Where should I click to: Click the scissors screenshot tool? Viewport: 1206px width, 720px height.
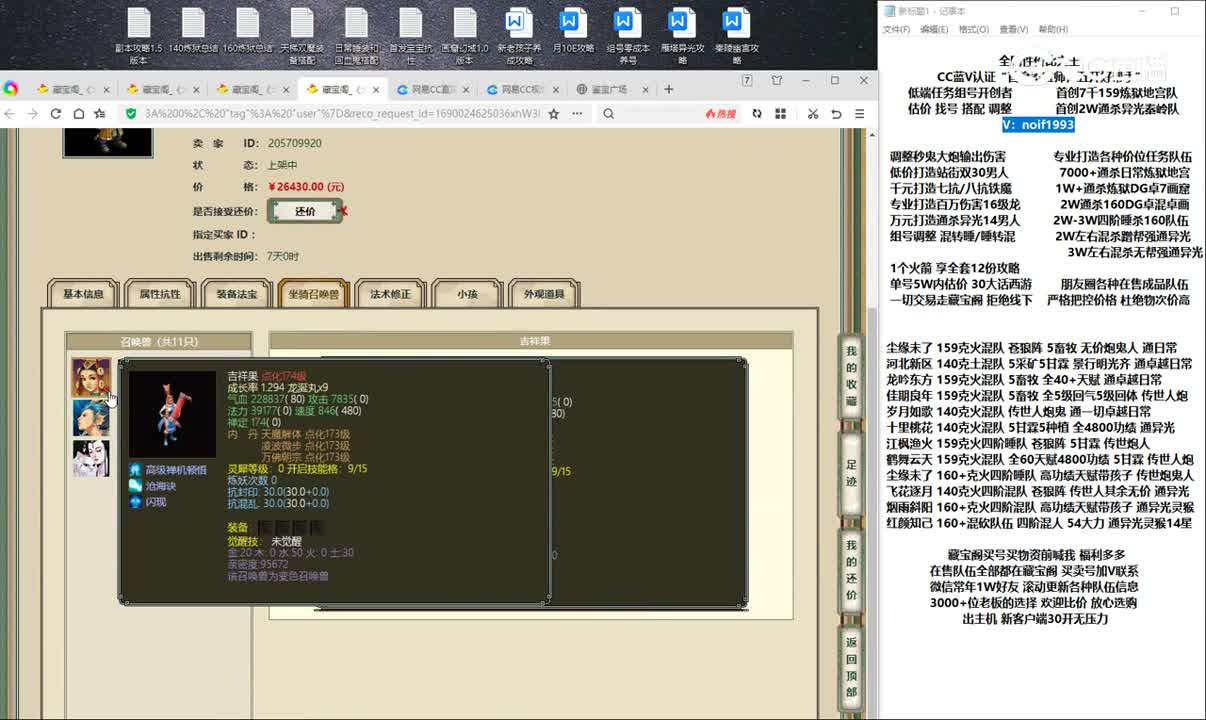click(813, 114)
